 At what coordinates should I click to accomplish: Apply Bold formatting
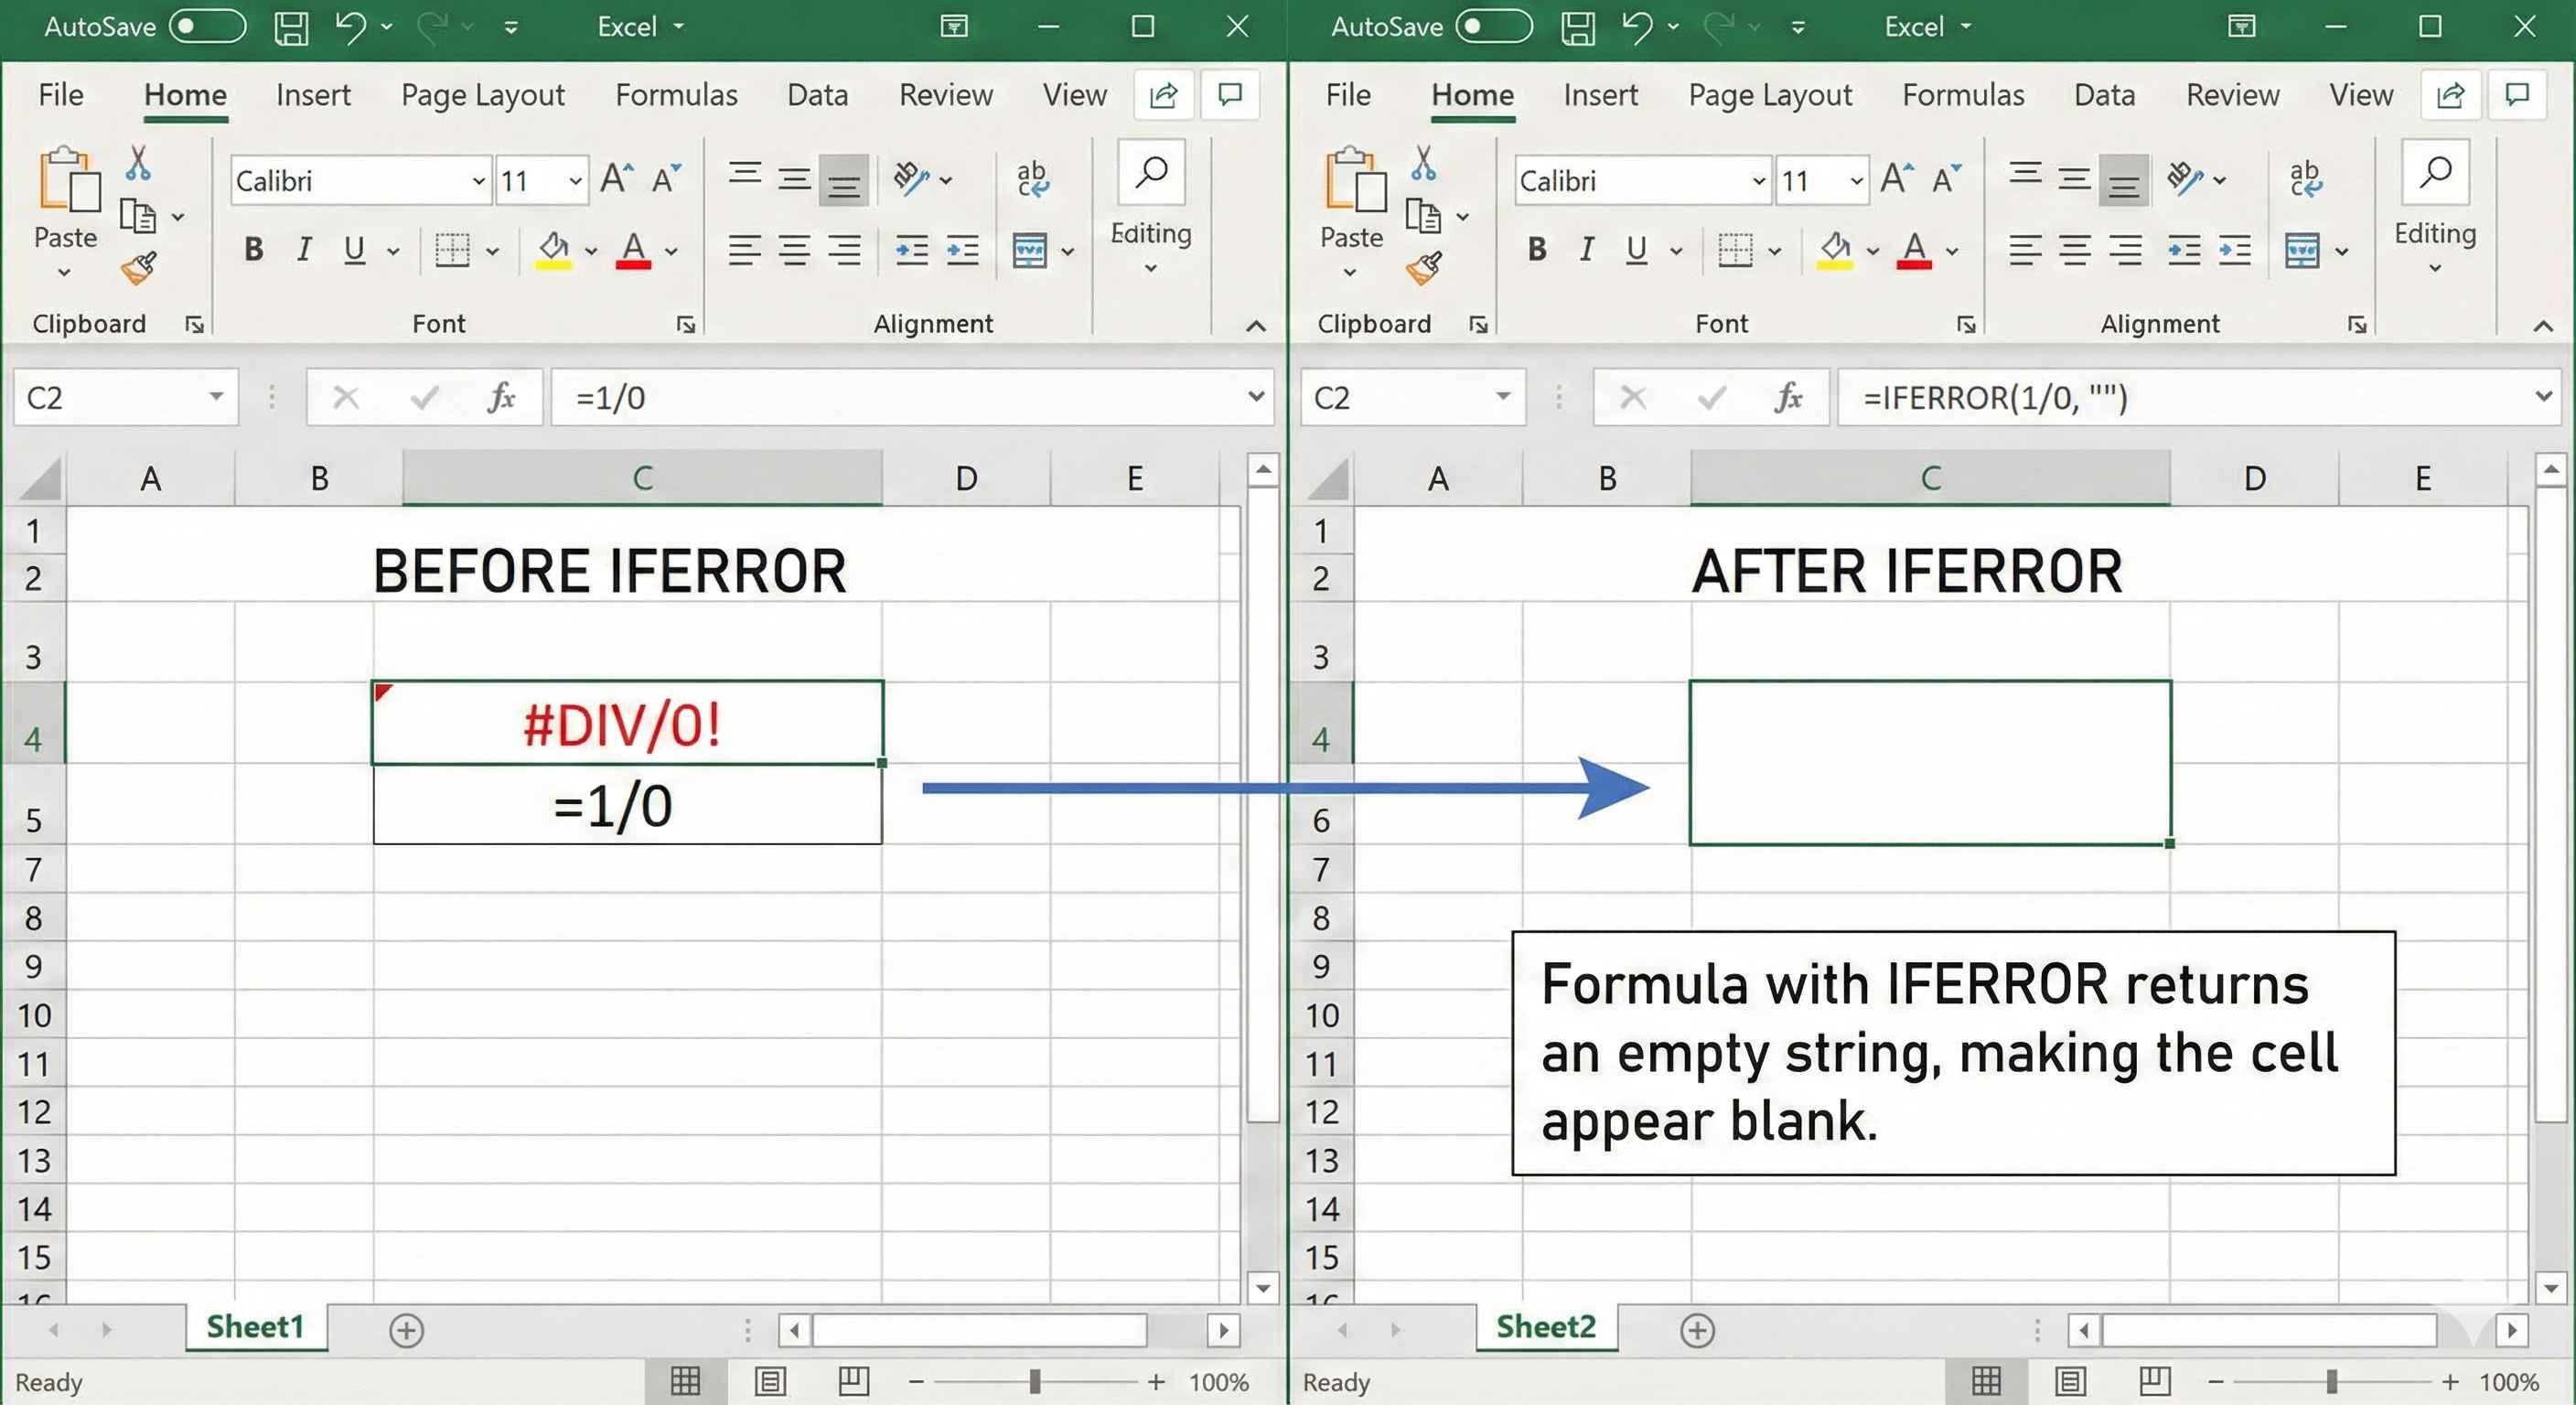click(x=253, y=250)
